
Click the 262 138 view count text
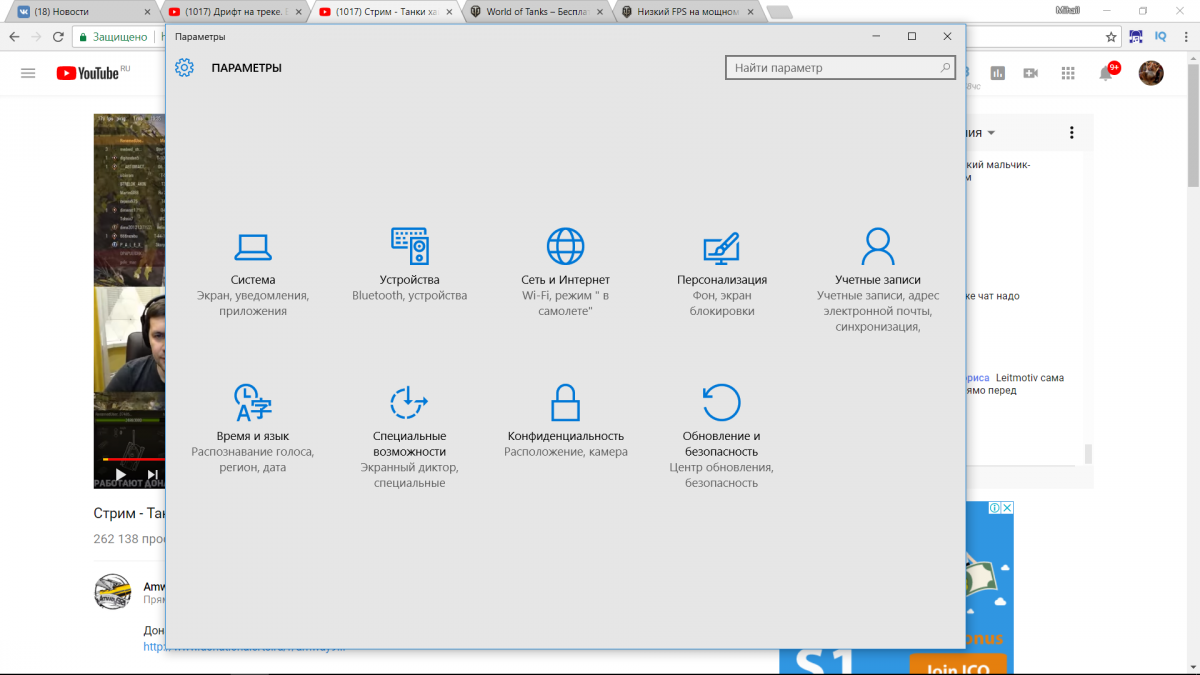point(129,538)
